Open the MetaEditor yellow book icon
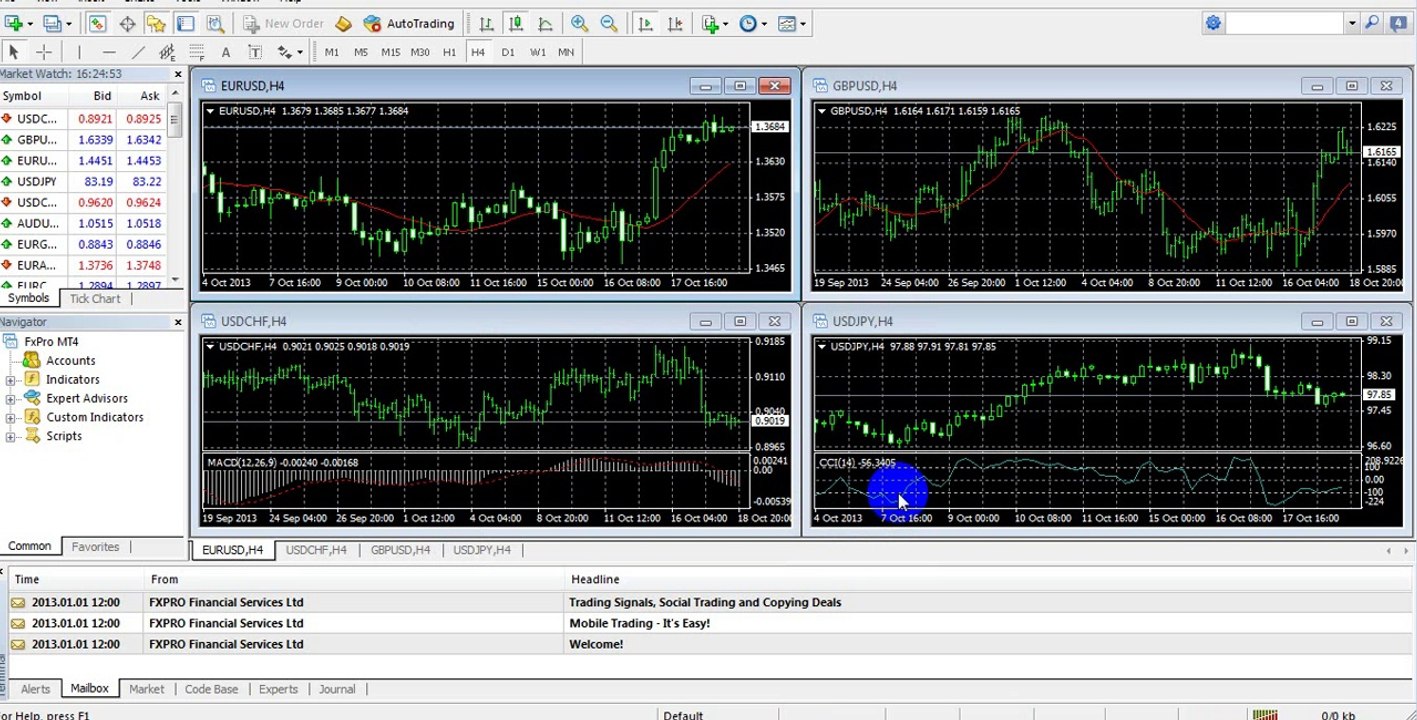The height and width of the screenshot is (720, 1417). (343, 23)
